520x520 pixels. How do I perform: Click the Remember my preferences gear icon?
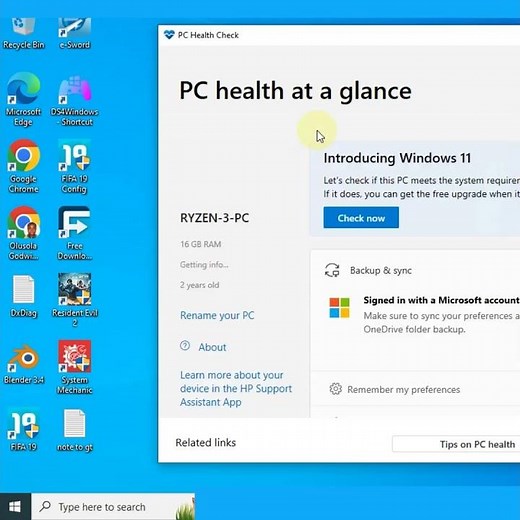point(336,389)
